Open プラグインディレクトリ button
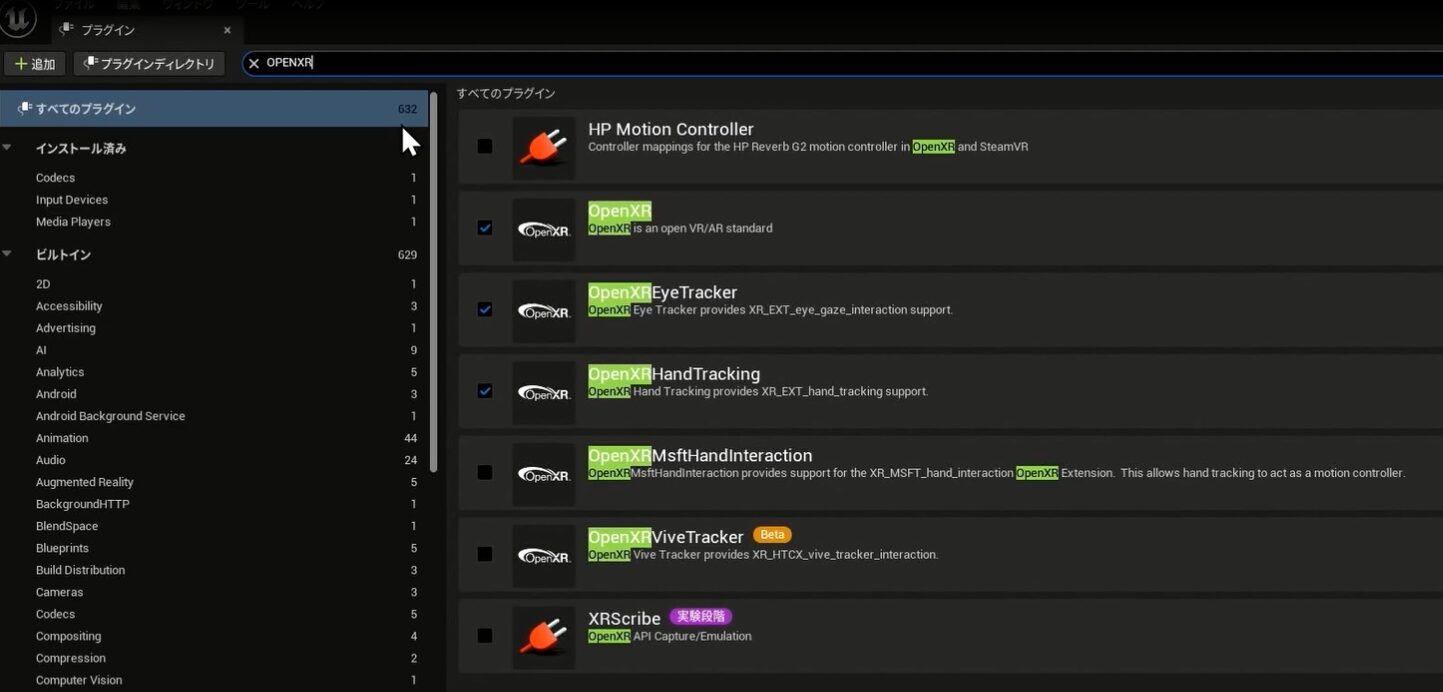This screenshot has height=692, width=1443. pos(149,64)
